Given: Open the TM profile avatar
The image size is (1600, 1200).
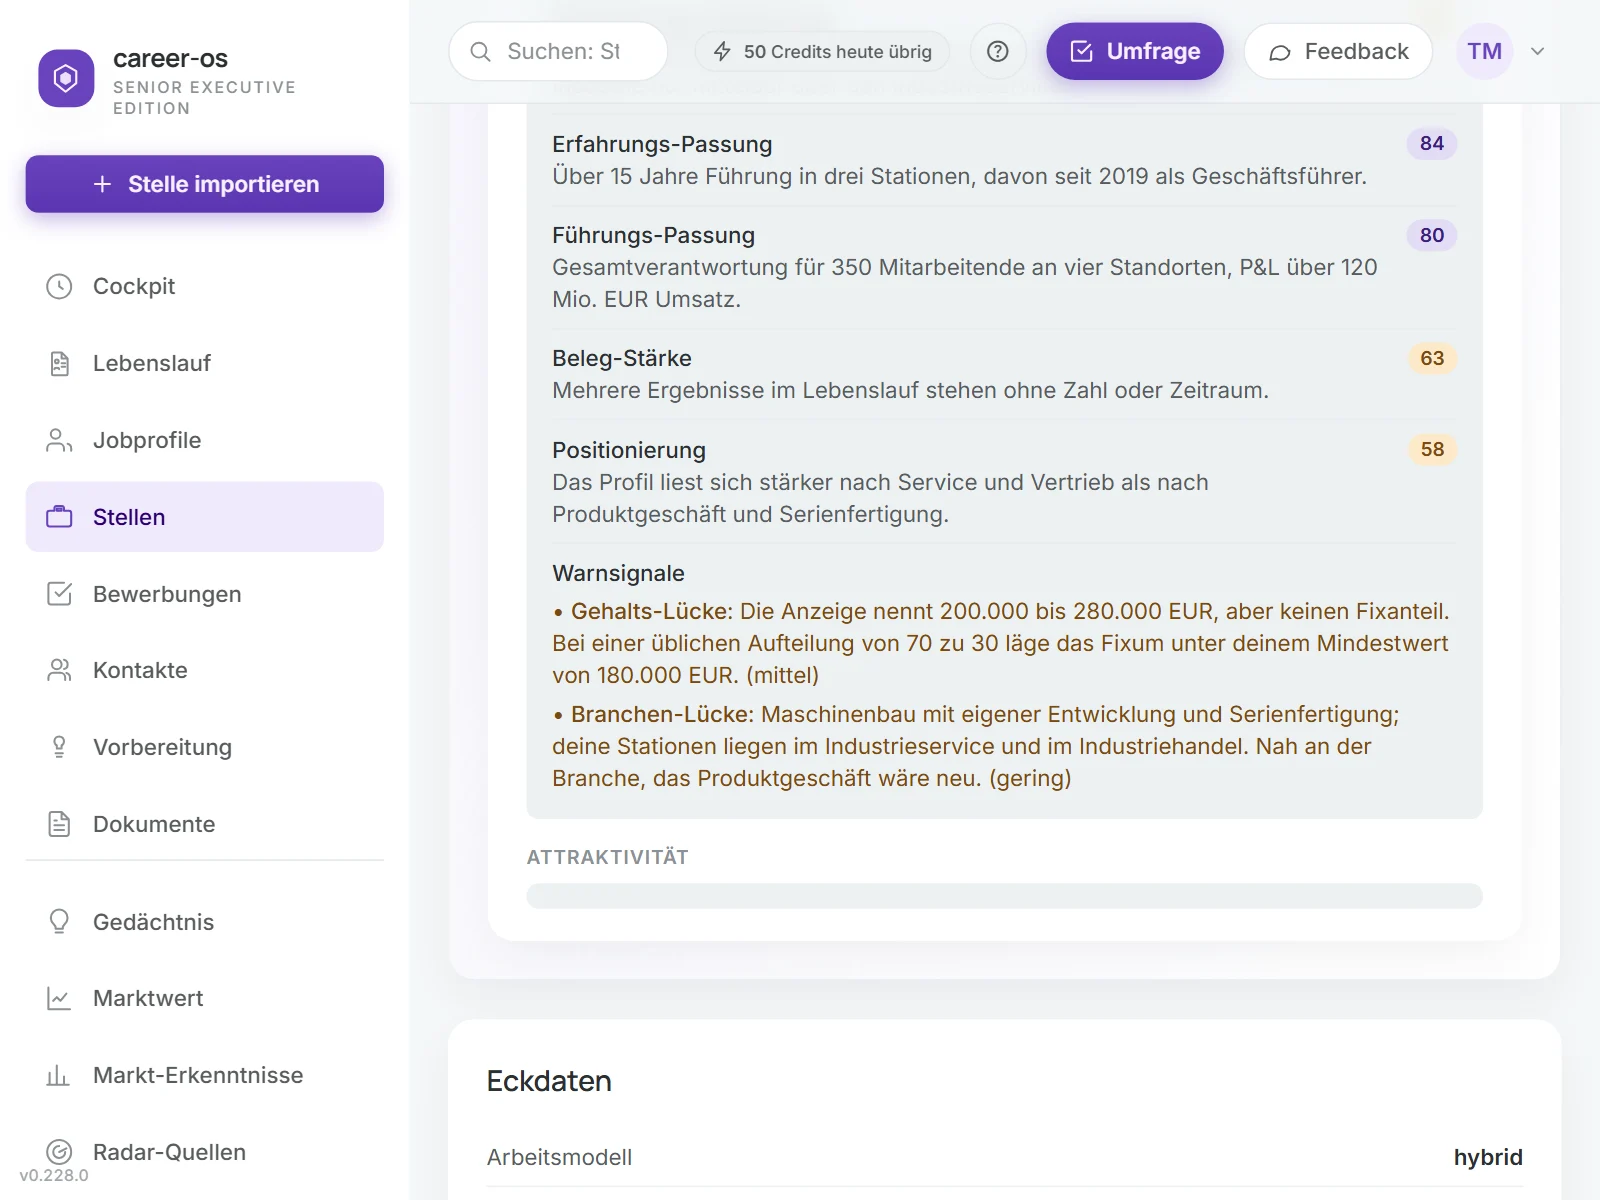Looking at the screenshot, I should (x=1485, y=52).
